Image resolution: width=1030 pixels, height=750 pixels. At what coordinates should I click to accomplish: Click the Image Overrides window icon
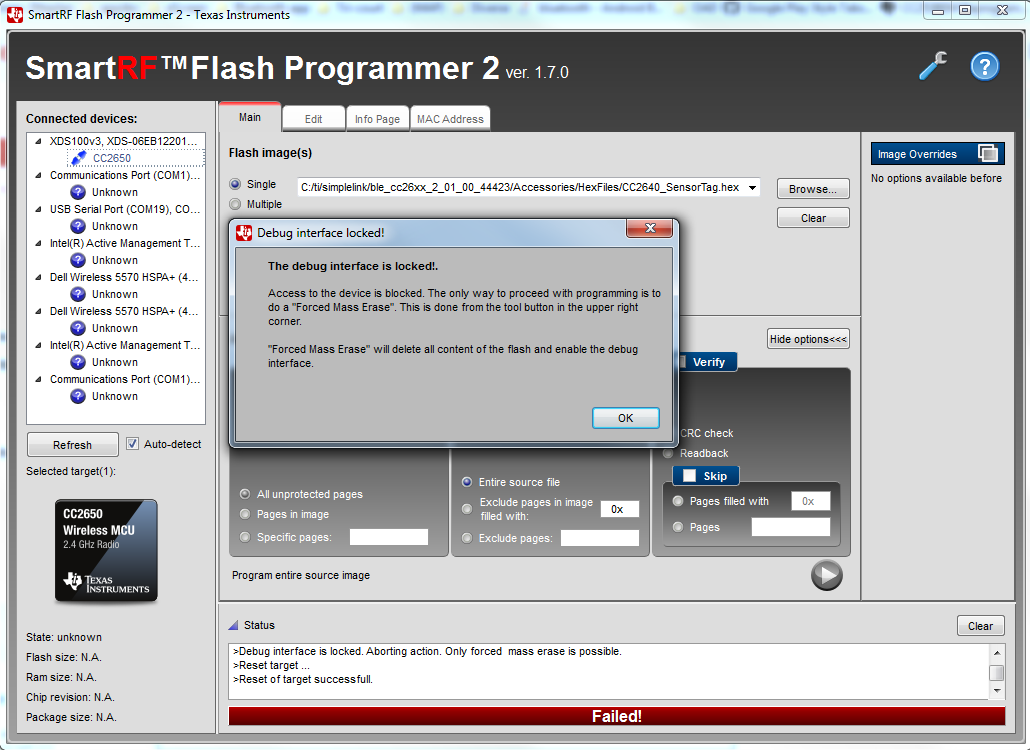tap(988, 154)
